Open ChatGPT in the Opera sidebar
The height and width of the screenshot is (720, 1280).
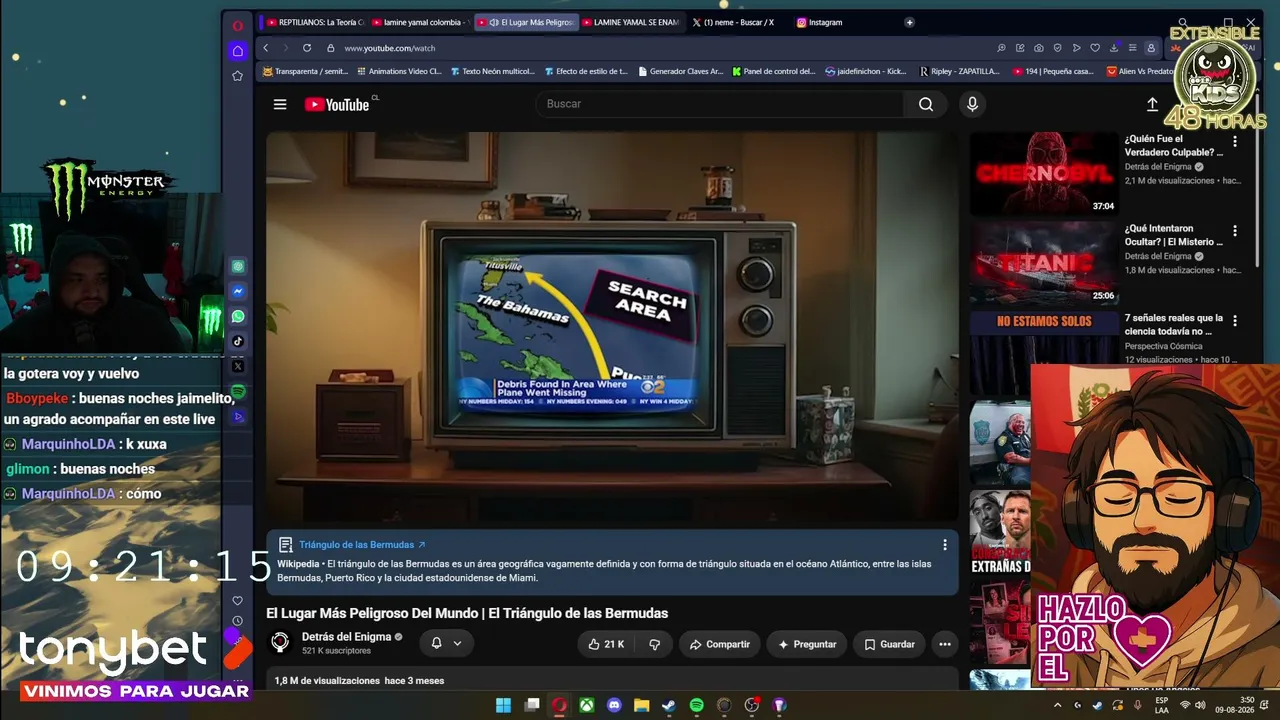click(x=238, y=267)
